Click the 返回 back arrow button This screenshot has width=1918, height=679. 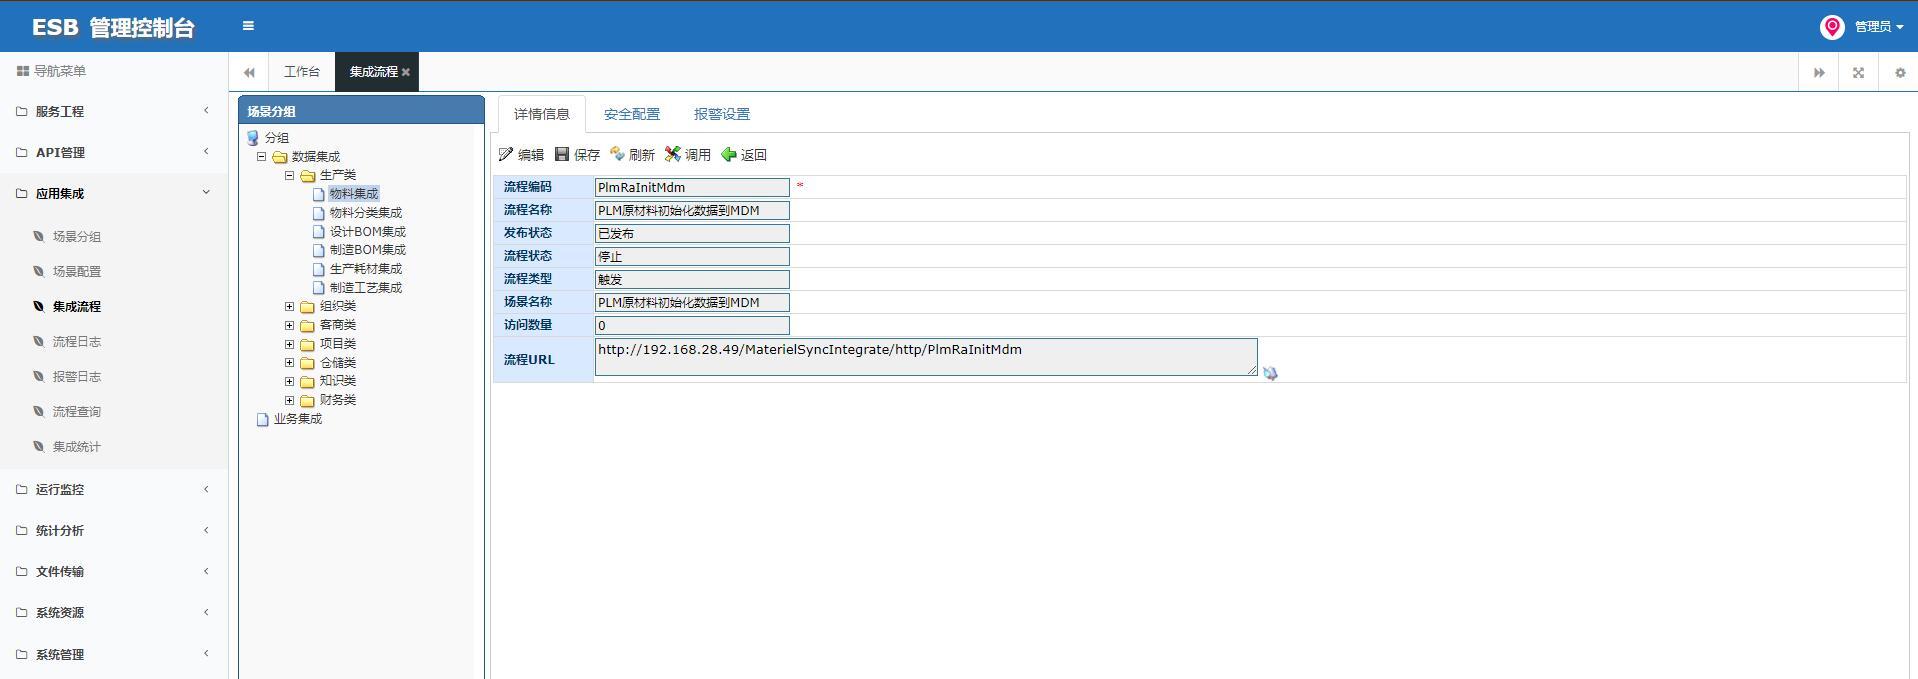click(x=744, y=154)
